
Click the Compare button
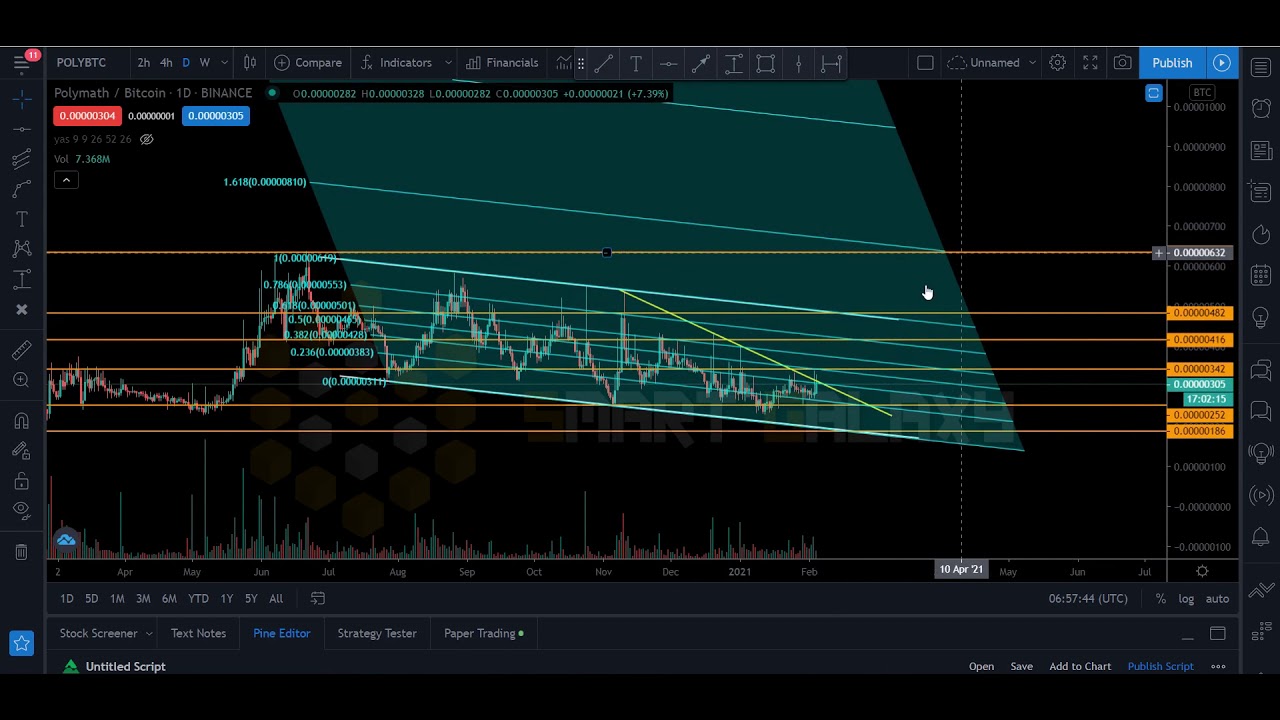pyautogui.click(x=308, y=62)
